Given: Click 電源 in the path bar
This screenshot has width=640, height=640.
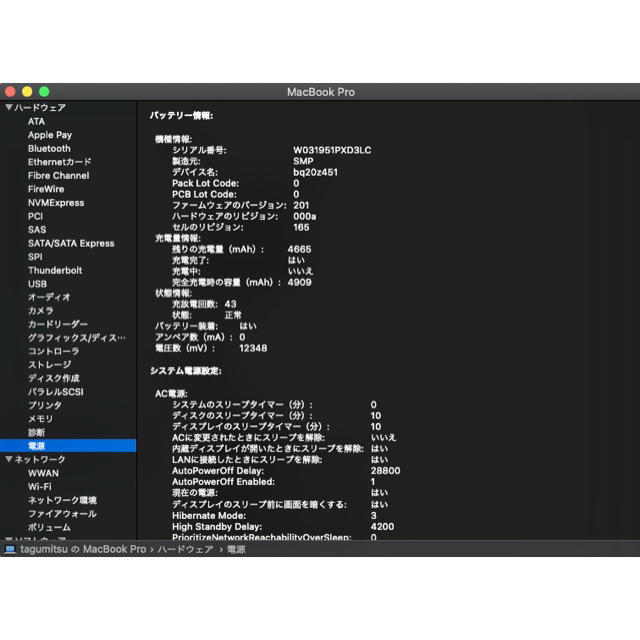Looking at the screenshot, I should coord(236,549).
